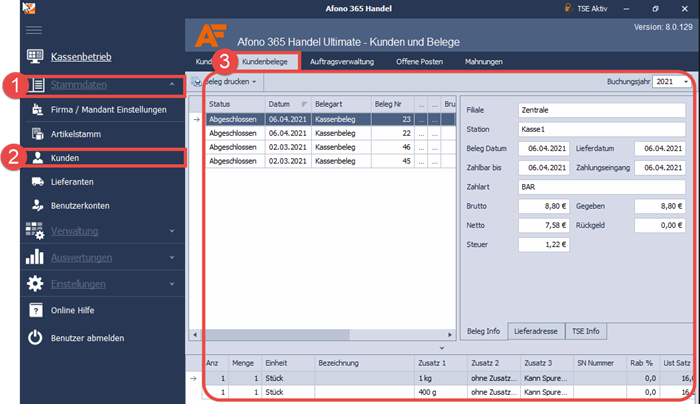Click the Benutzer abmelden power icon
The height and width of the screenshot is (404, 700).
(35, 338)
